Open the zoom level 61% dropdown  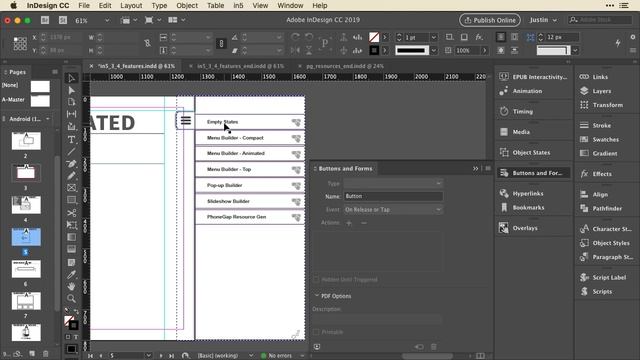107,20
